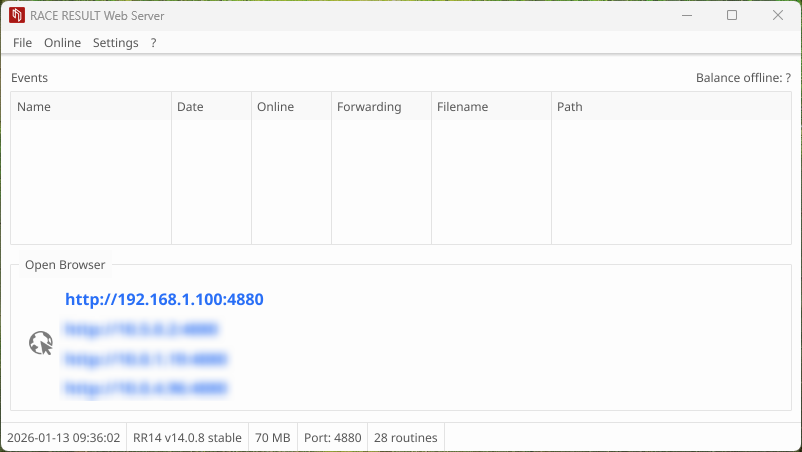Click the Balance offline label
Screen dimensions: 802x452
[x=742, y=78]
